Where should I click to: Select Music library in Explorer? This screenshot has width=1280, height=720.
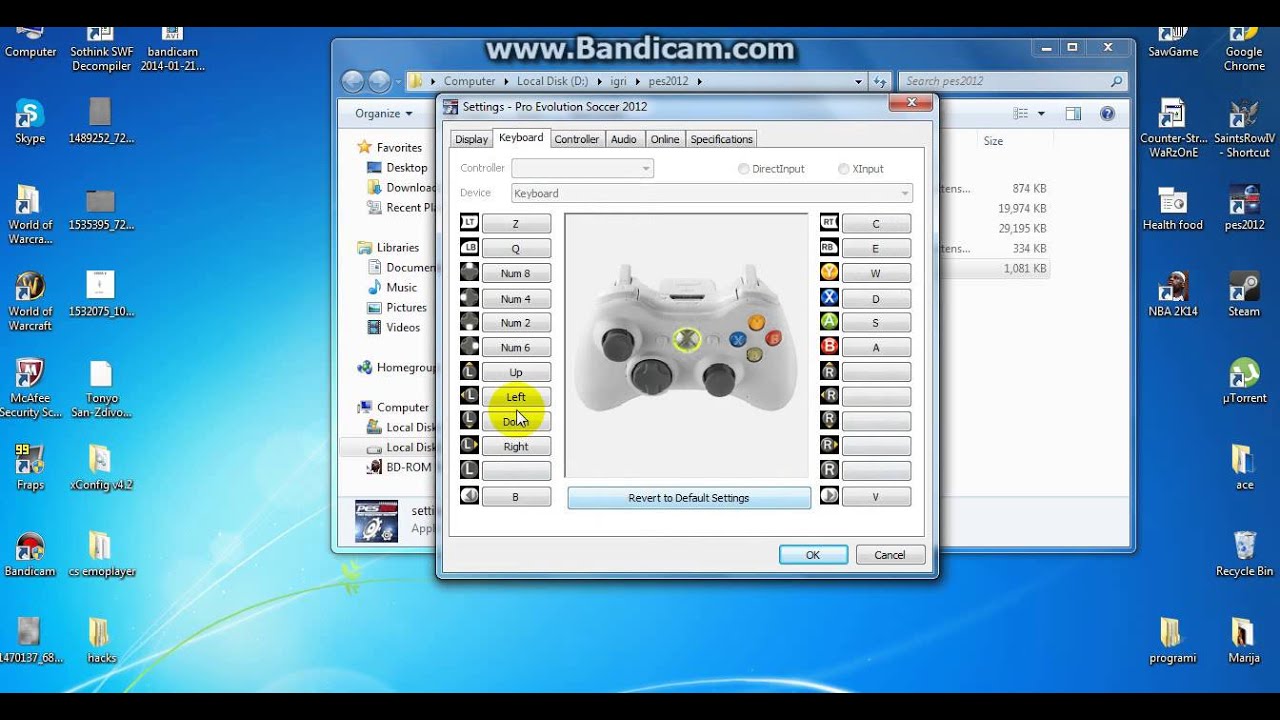click(x=402, y=288)
